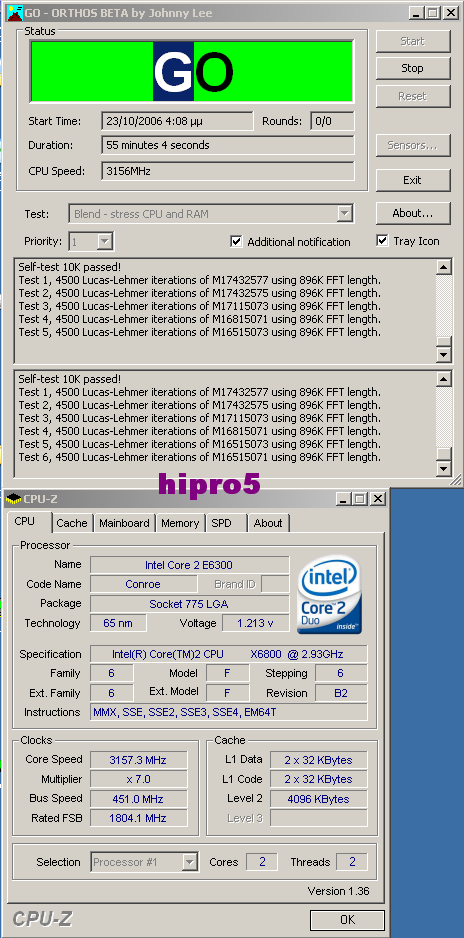Click the Technology value 65 nm
Viewport: 464px width, 938px height.
[x=118, y=623]
